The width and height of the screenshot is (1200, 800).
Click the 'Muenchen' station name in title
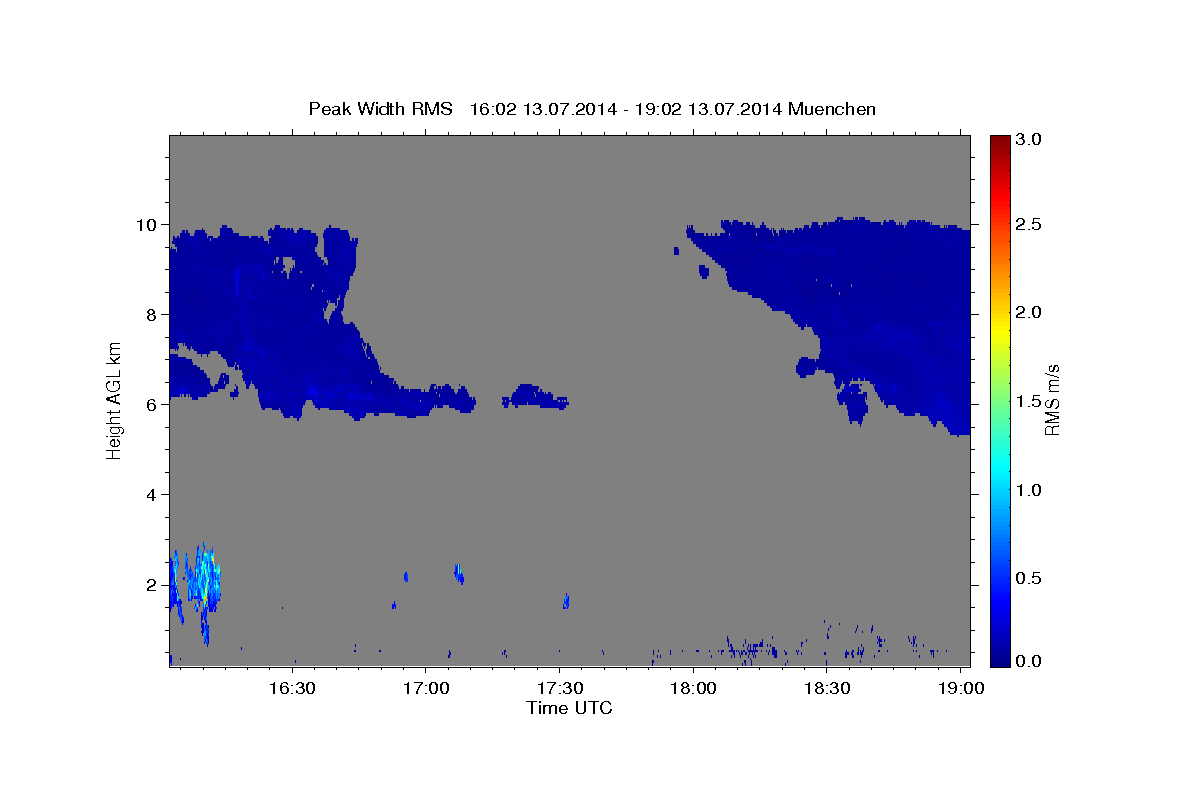(x=832, y=109)
